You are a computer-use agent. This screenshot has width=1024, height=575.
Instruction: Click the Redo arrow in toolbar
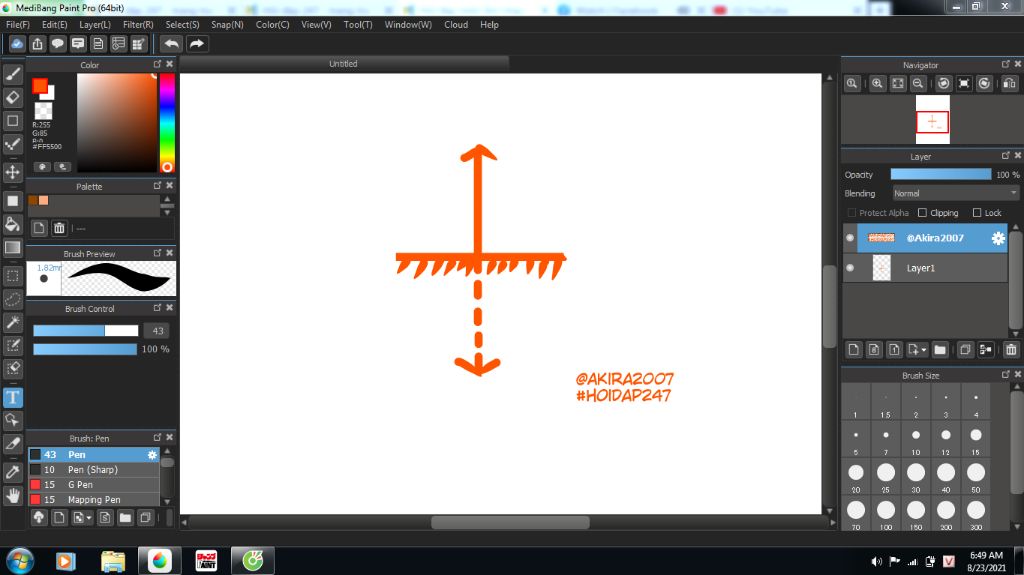(x=196, y=44)
